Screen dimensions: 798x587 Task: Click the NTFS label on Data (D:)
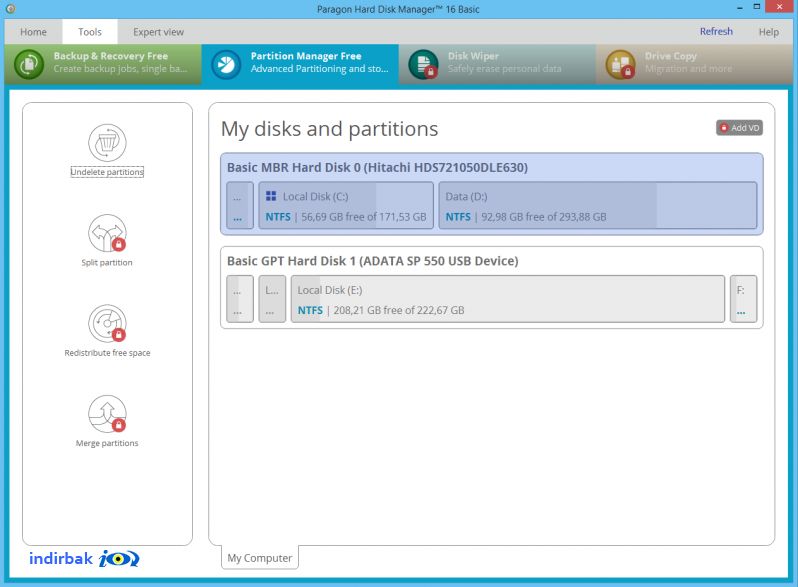[458, 217]
